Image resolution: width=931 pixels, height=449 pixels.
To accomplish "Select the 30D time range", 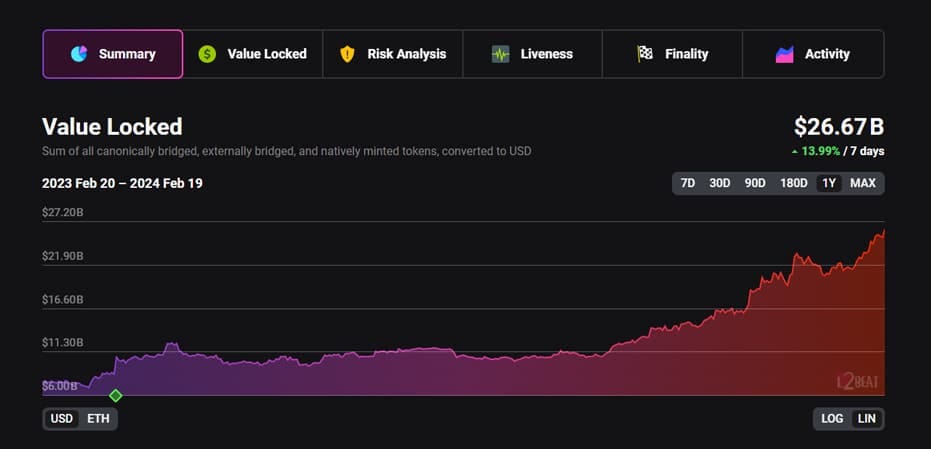I will pyautogui.click(x=720, y=183).
